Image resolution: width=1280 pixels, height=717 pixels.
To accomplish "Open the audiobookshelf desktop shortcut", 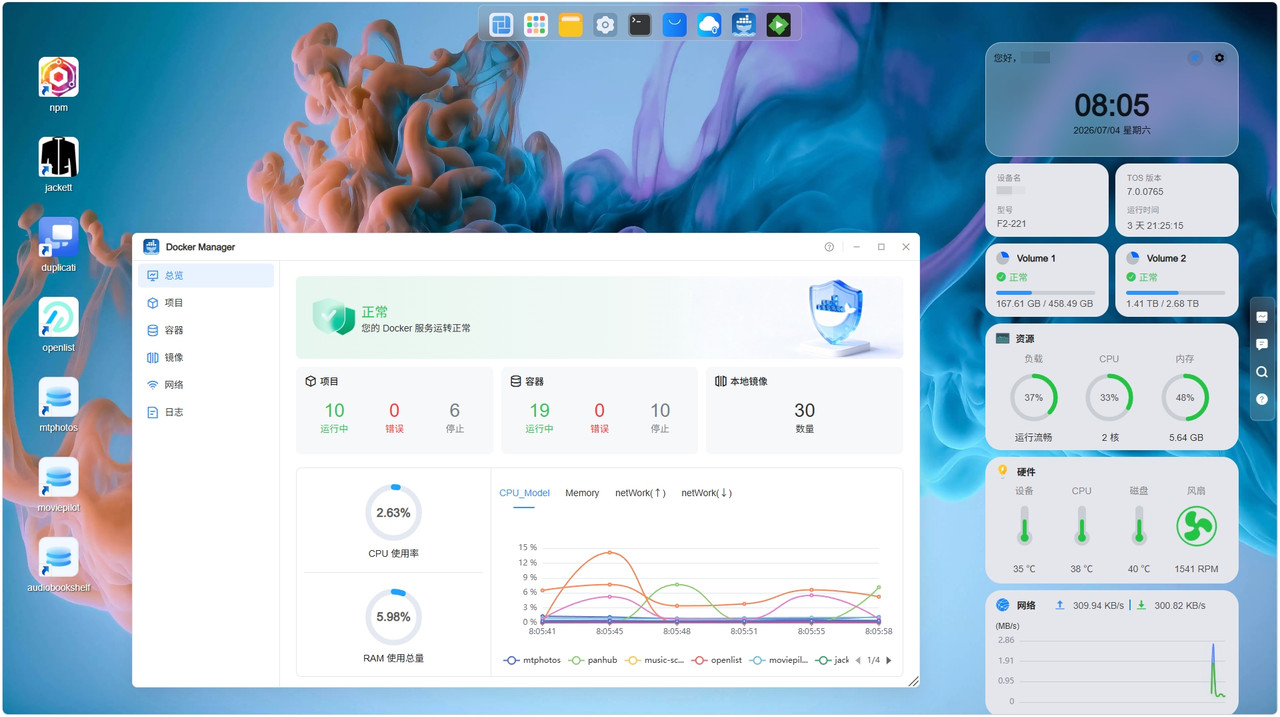I will [58, 558].
